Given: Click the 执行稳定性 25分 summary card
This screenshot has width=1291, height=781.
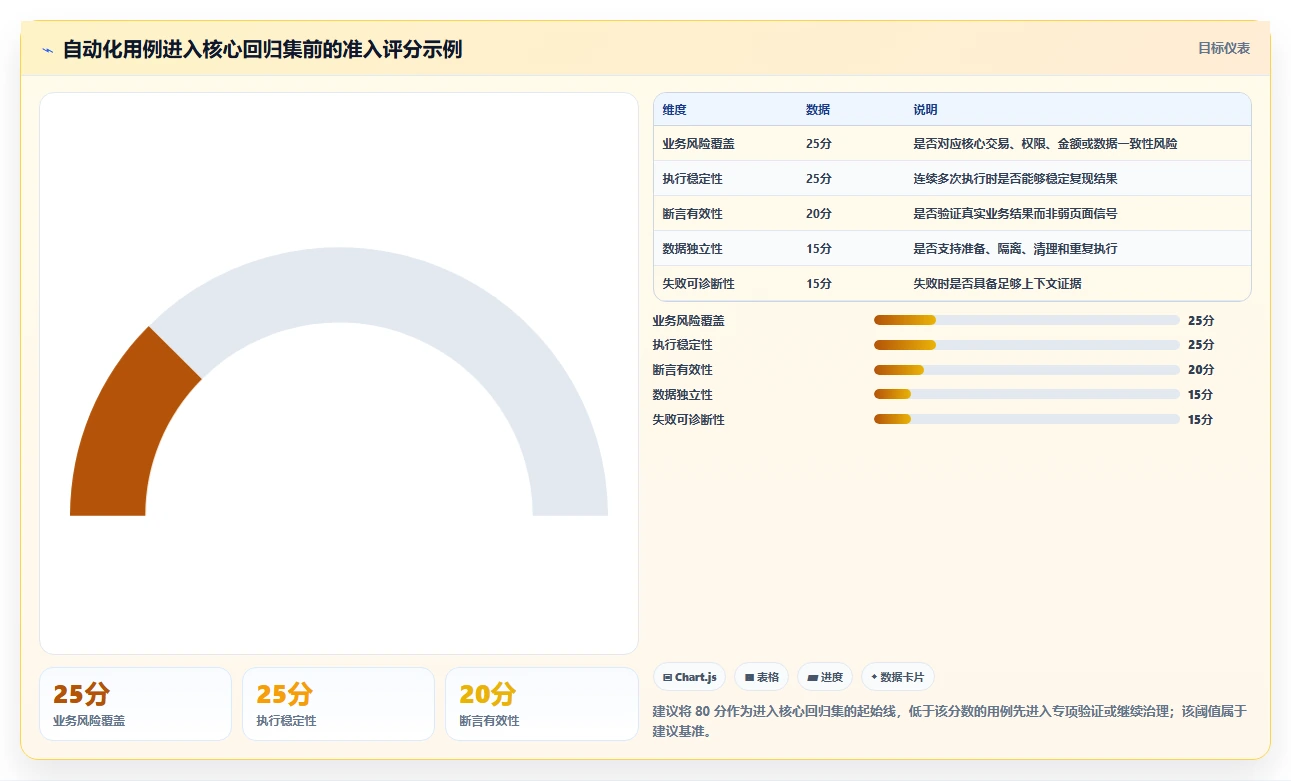Looking at the screenshot, I should [338, 704].
